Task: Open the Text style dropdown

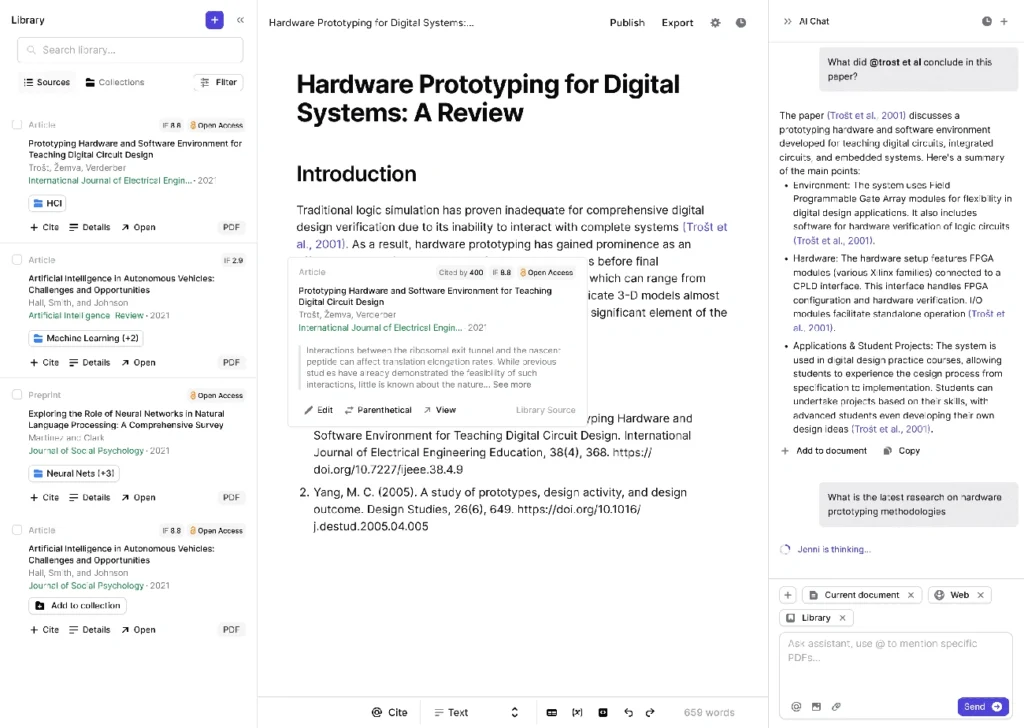Action: coord(476,712)
